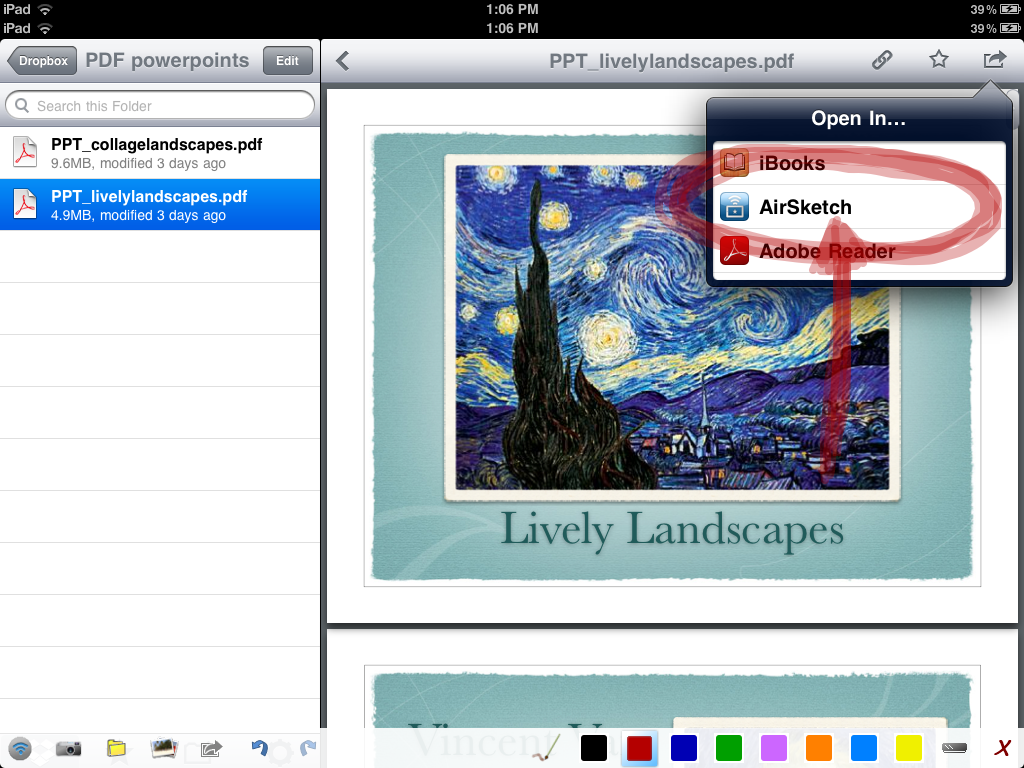Redo the last stroke
The image size is (1024, 768).
point(308,748)
